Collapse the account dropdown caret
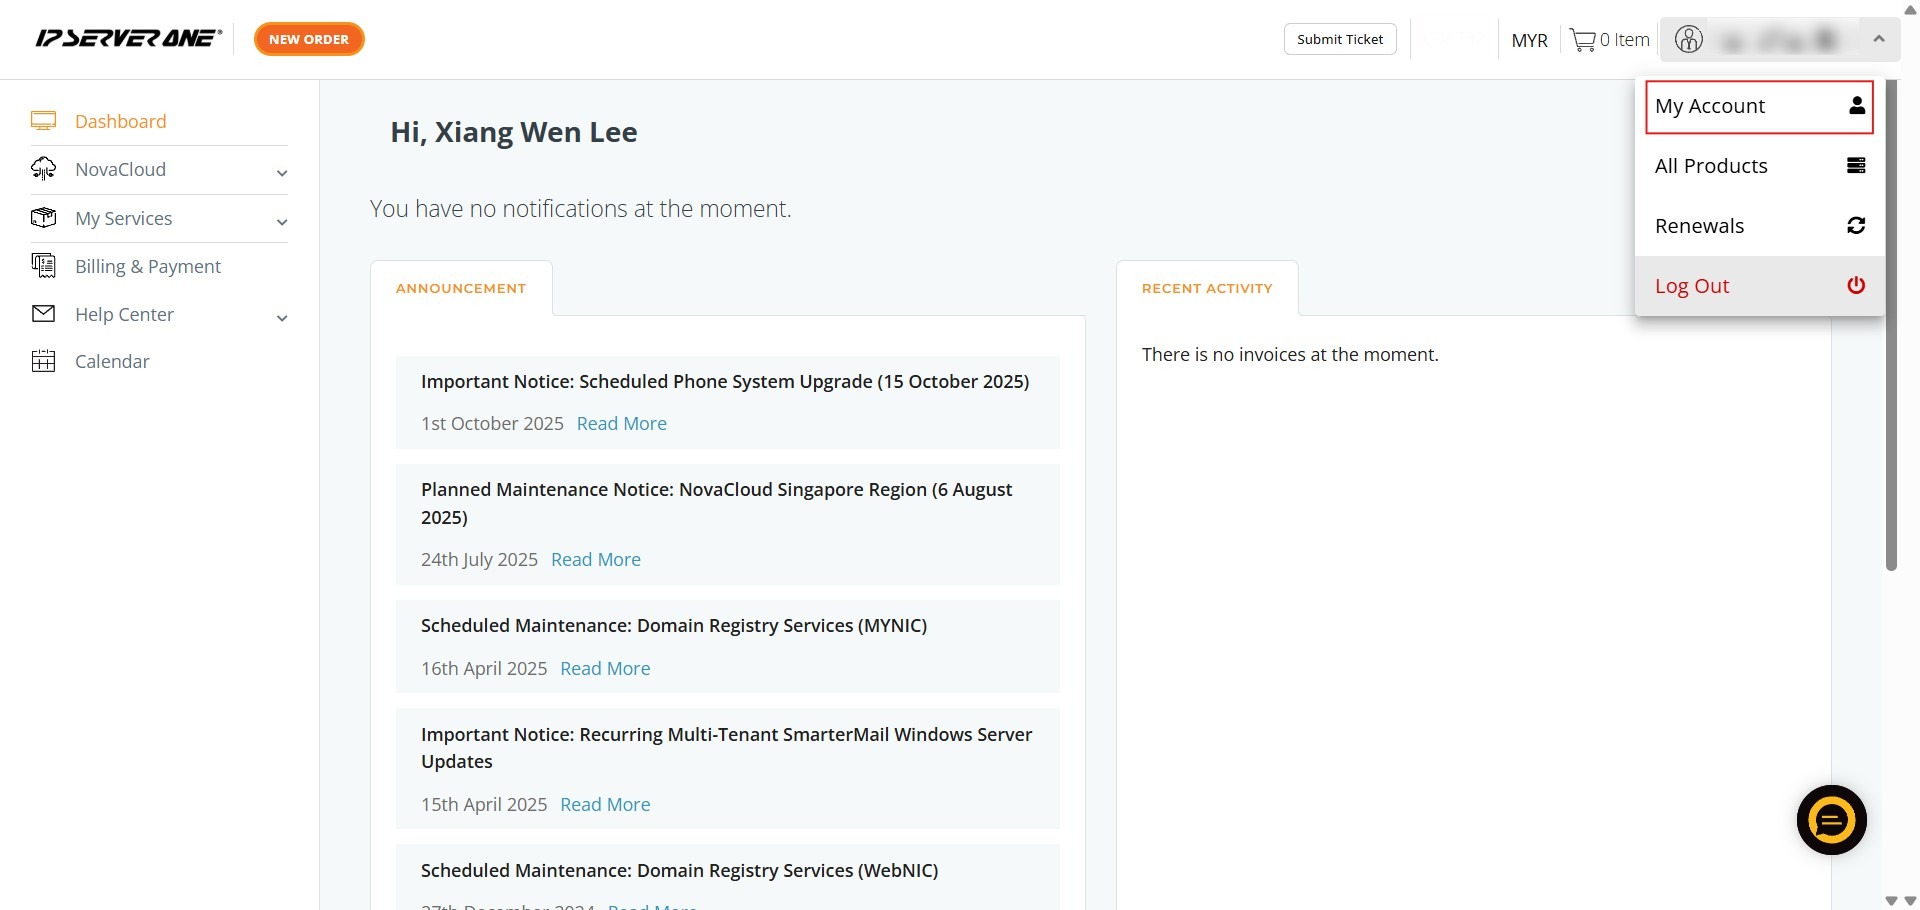Viewport: 1920px width, 910px height. coord(1879,40)
